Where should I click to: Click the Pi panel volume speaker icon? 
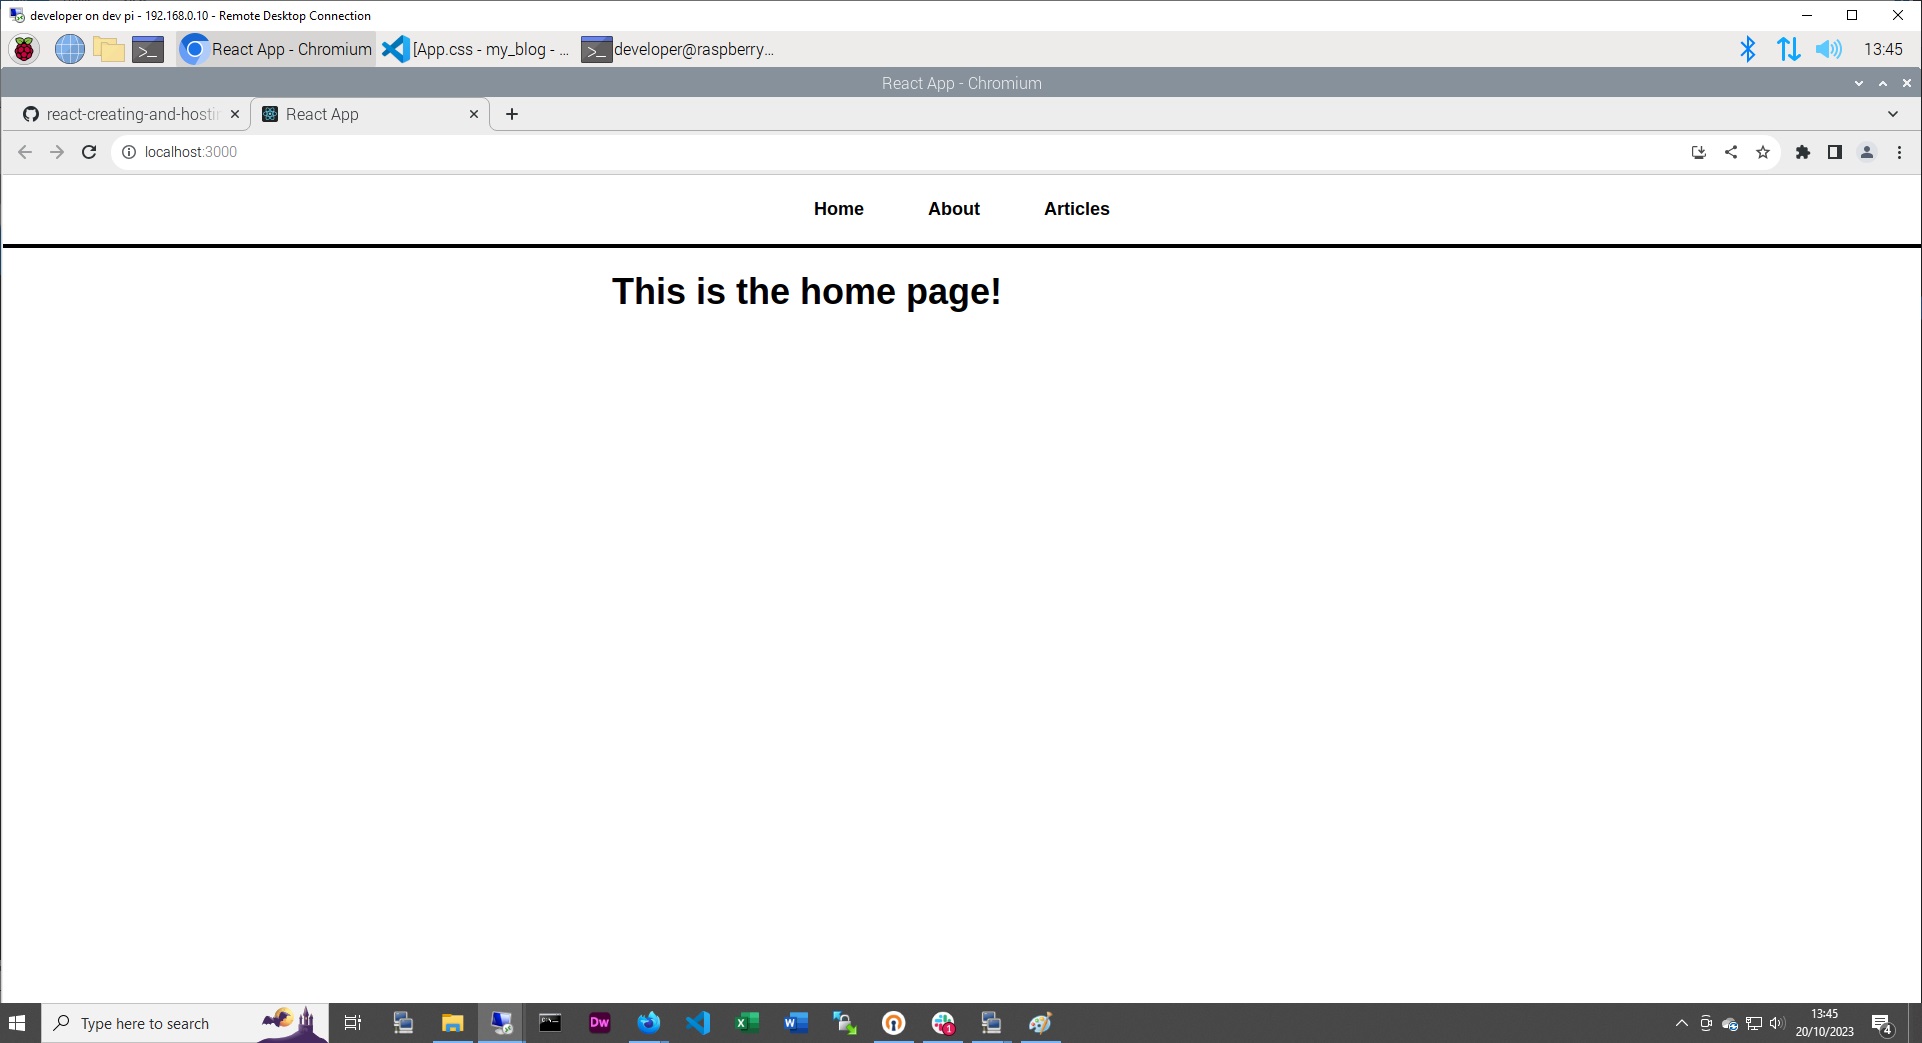click(1828, 49)
